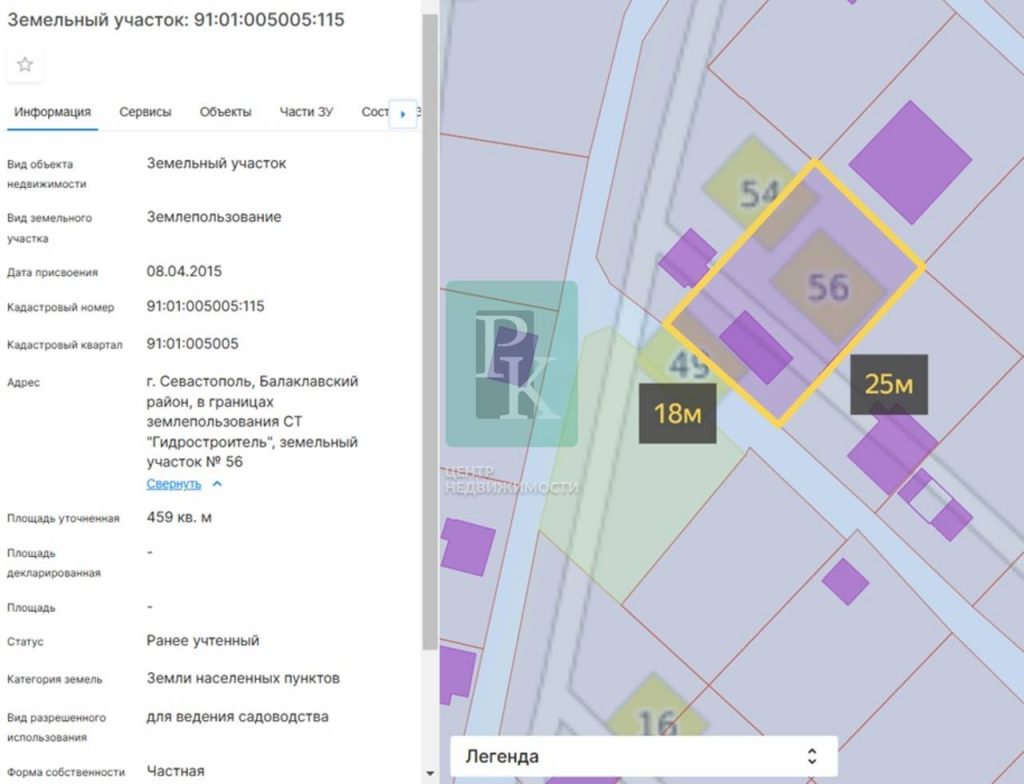Click the large purple building north of parcel 56

[909, 161]
